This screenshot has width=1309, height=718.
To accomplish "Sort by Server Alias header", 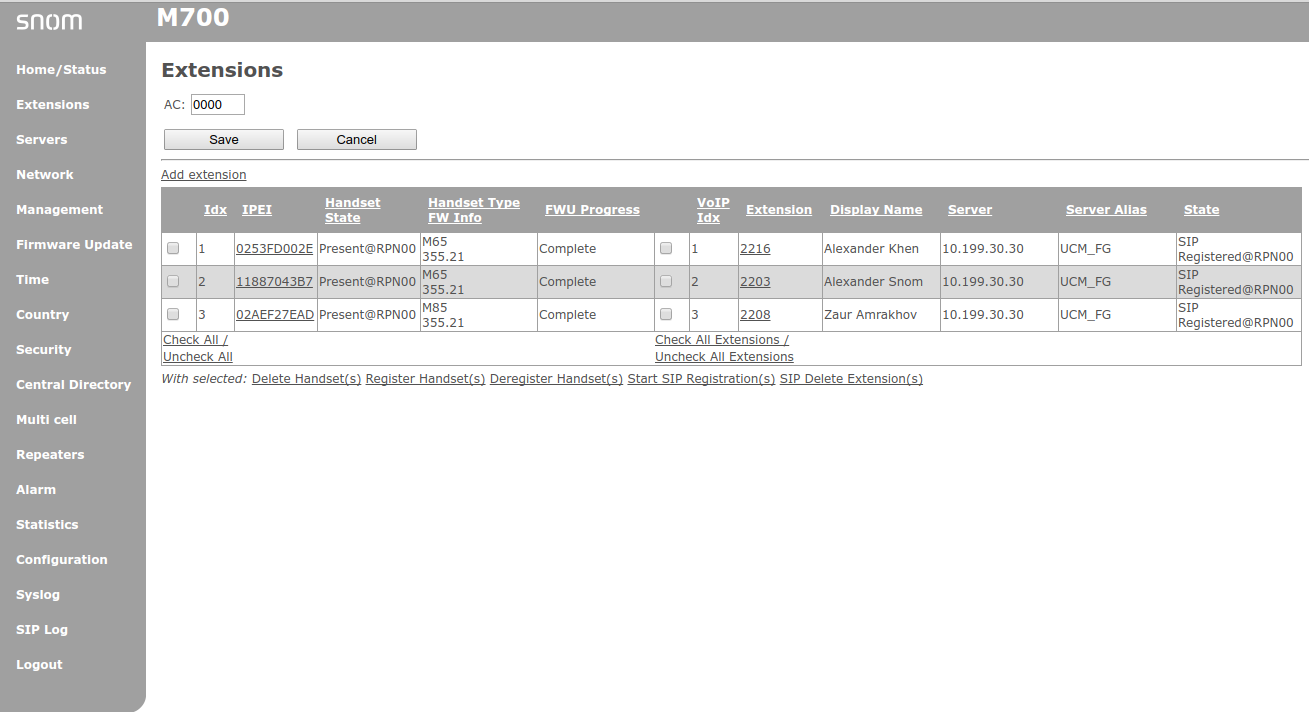I will [x=1106, y=210].
